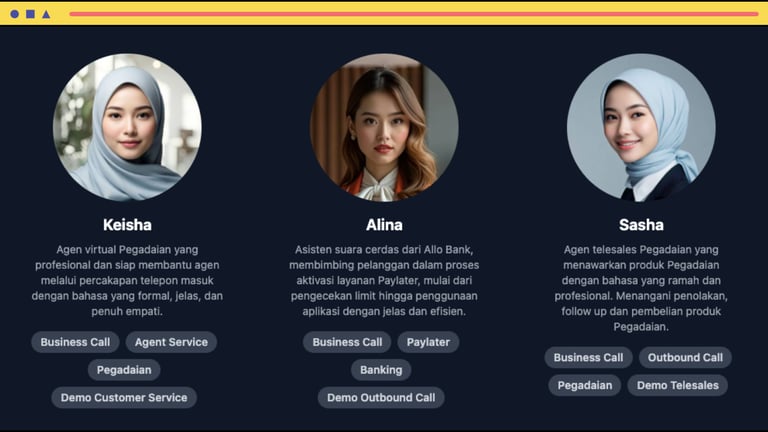Open the Alina agent name heading

(x=384, y=225)
